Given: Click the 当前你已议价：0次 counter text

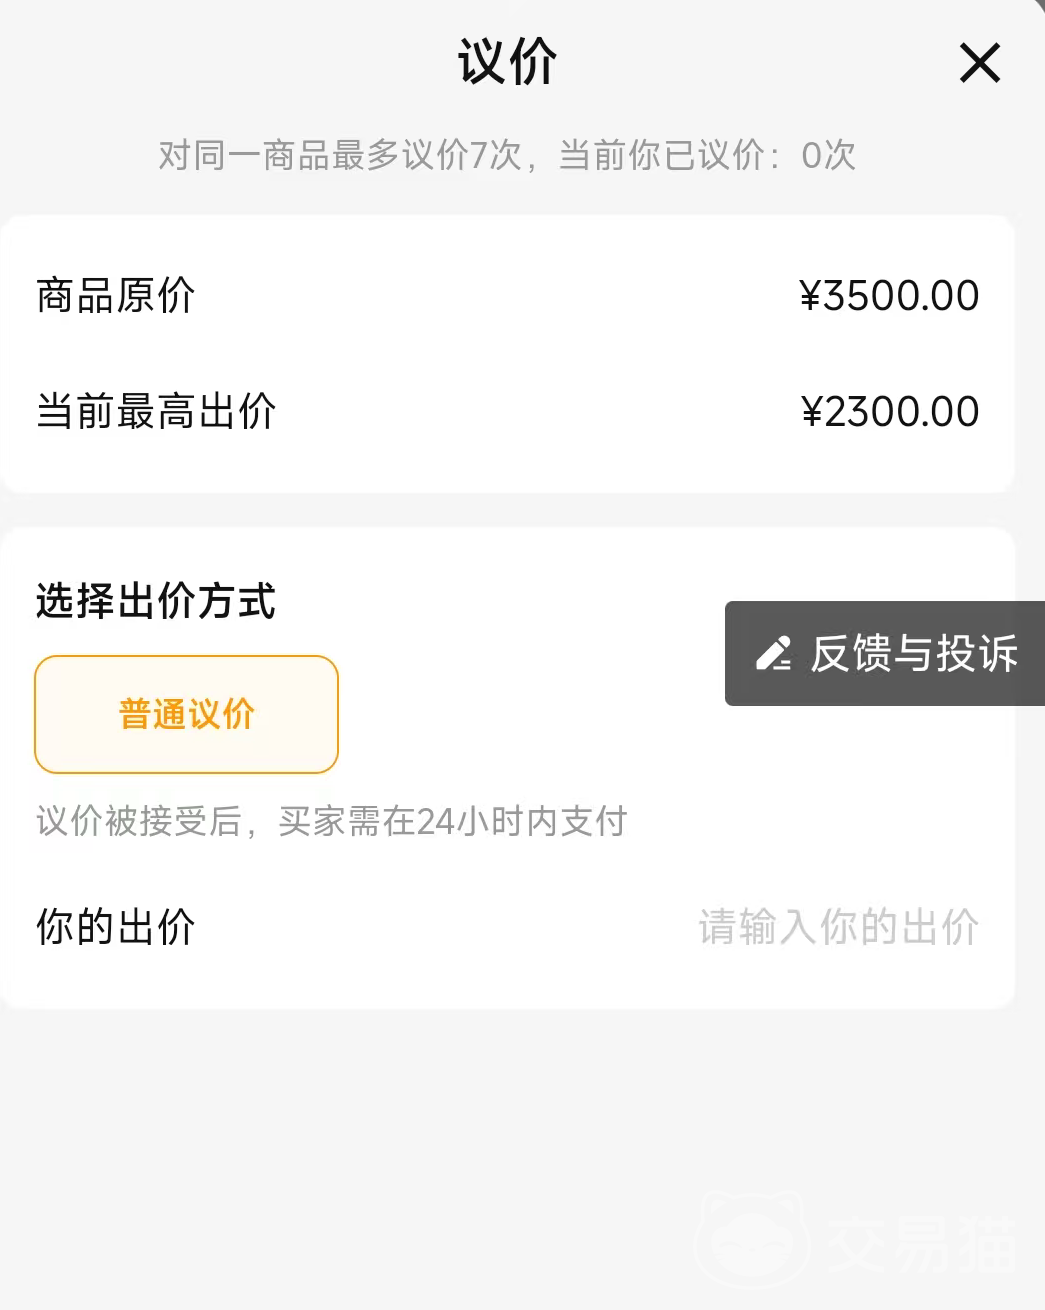Looking at the screenshot, I should [x=707, y=155].
